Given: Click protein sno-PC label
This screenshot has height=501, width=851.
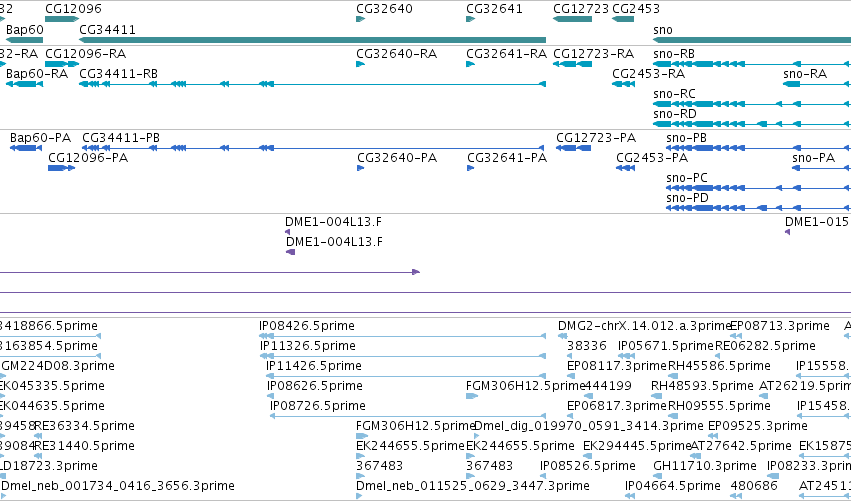Looking at the screenshot, I should [x=687, y=177].
